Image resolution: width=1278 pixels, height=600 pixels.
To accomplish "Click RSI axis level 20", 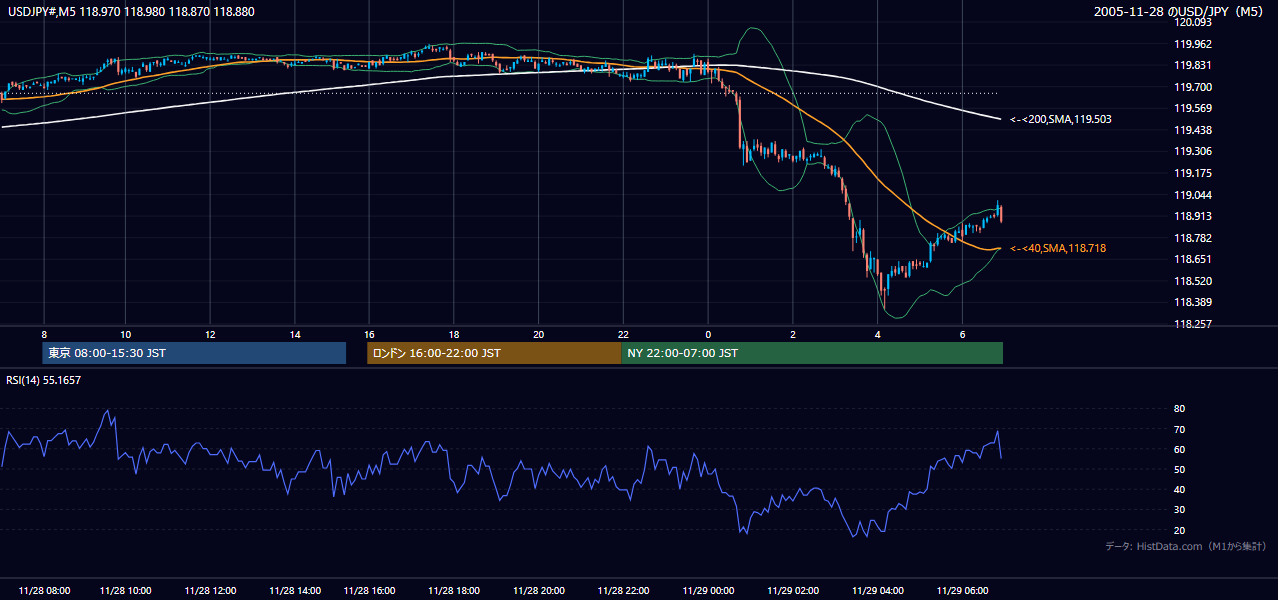I will (x=1180, y=530).
